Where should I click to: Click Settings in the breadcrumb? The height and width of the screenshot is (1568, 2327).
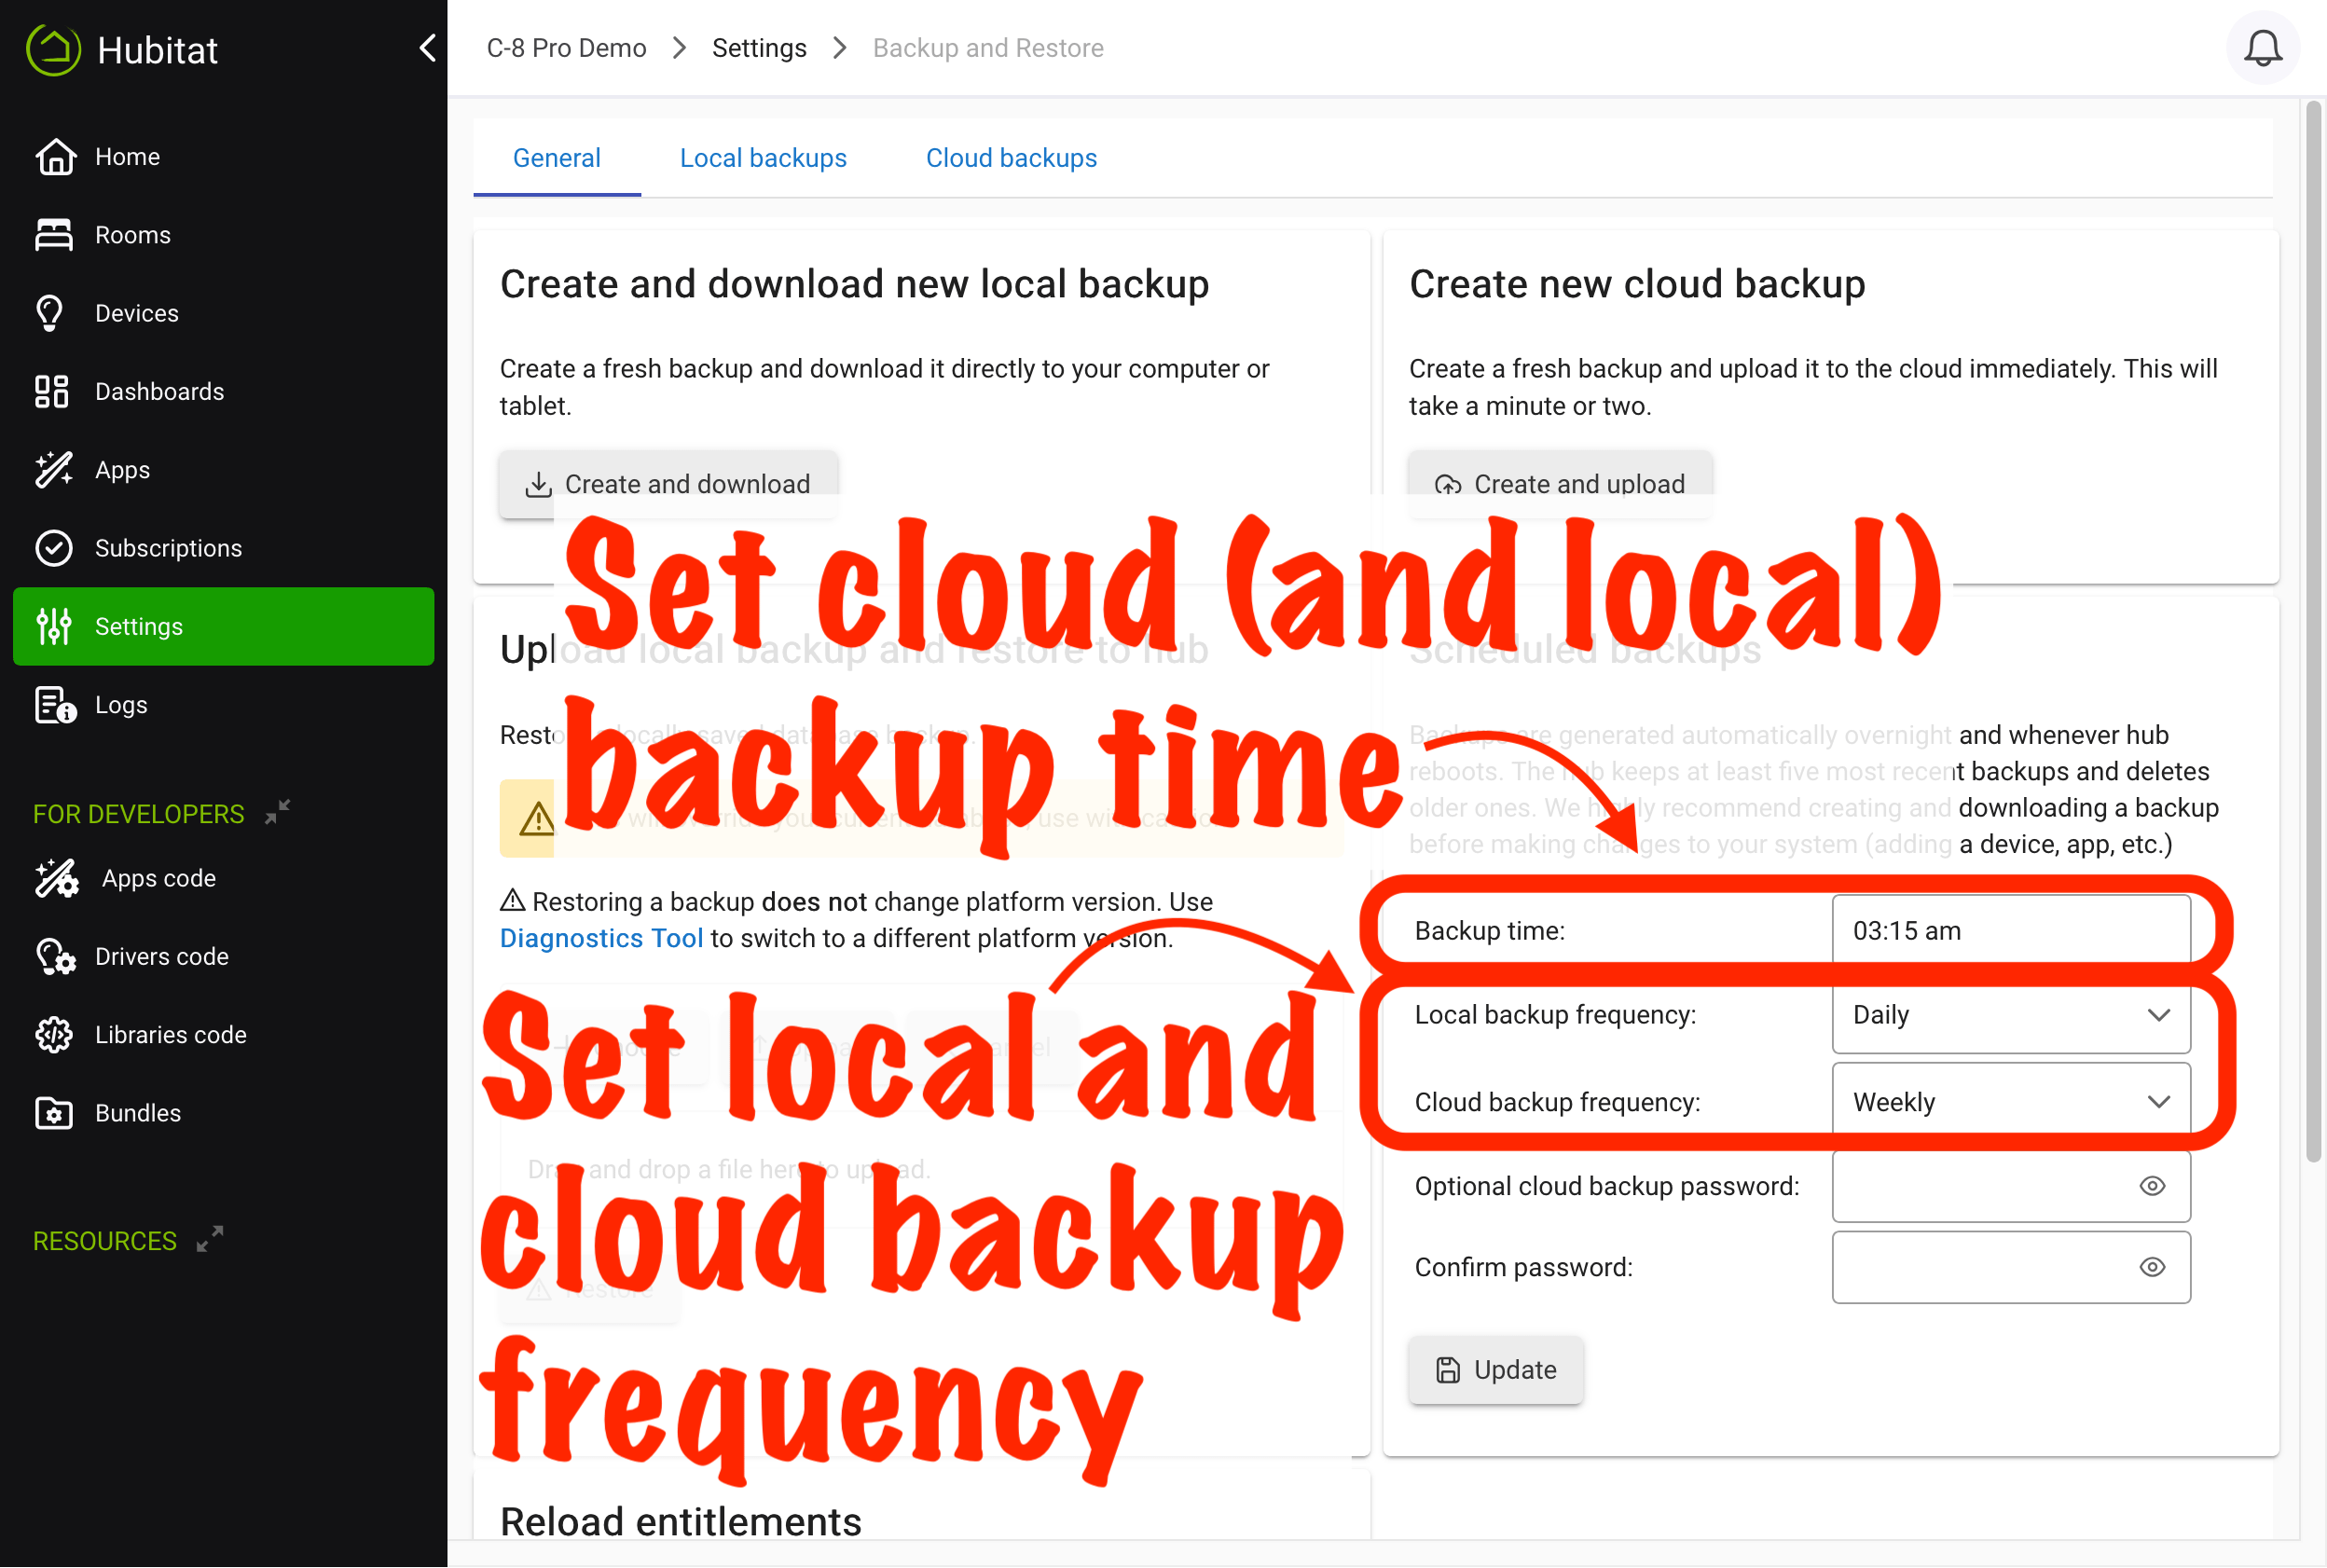click(759, 48)
